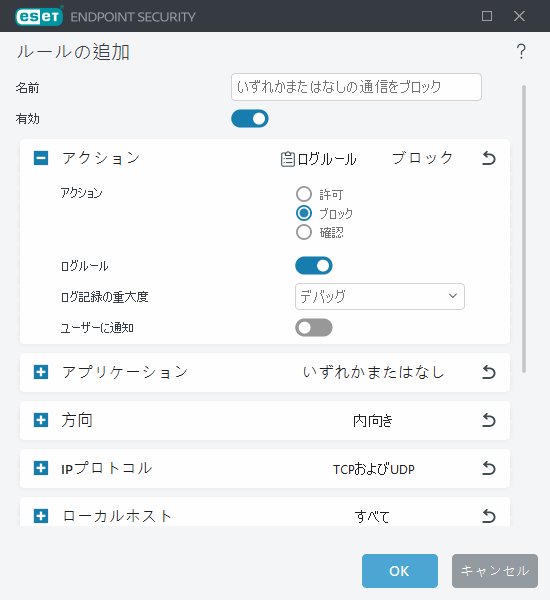Click the vertical scrollbar of the dialog
Image resolution: width=550 pixels, height=600 pixels.
coord(524,228)
